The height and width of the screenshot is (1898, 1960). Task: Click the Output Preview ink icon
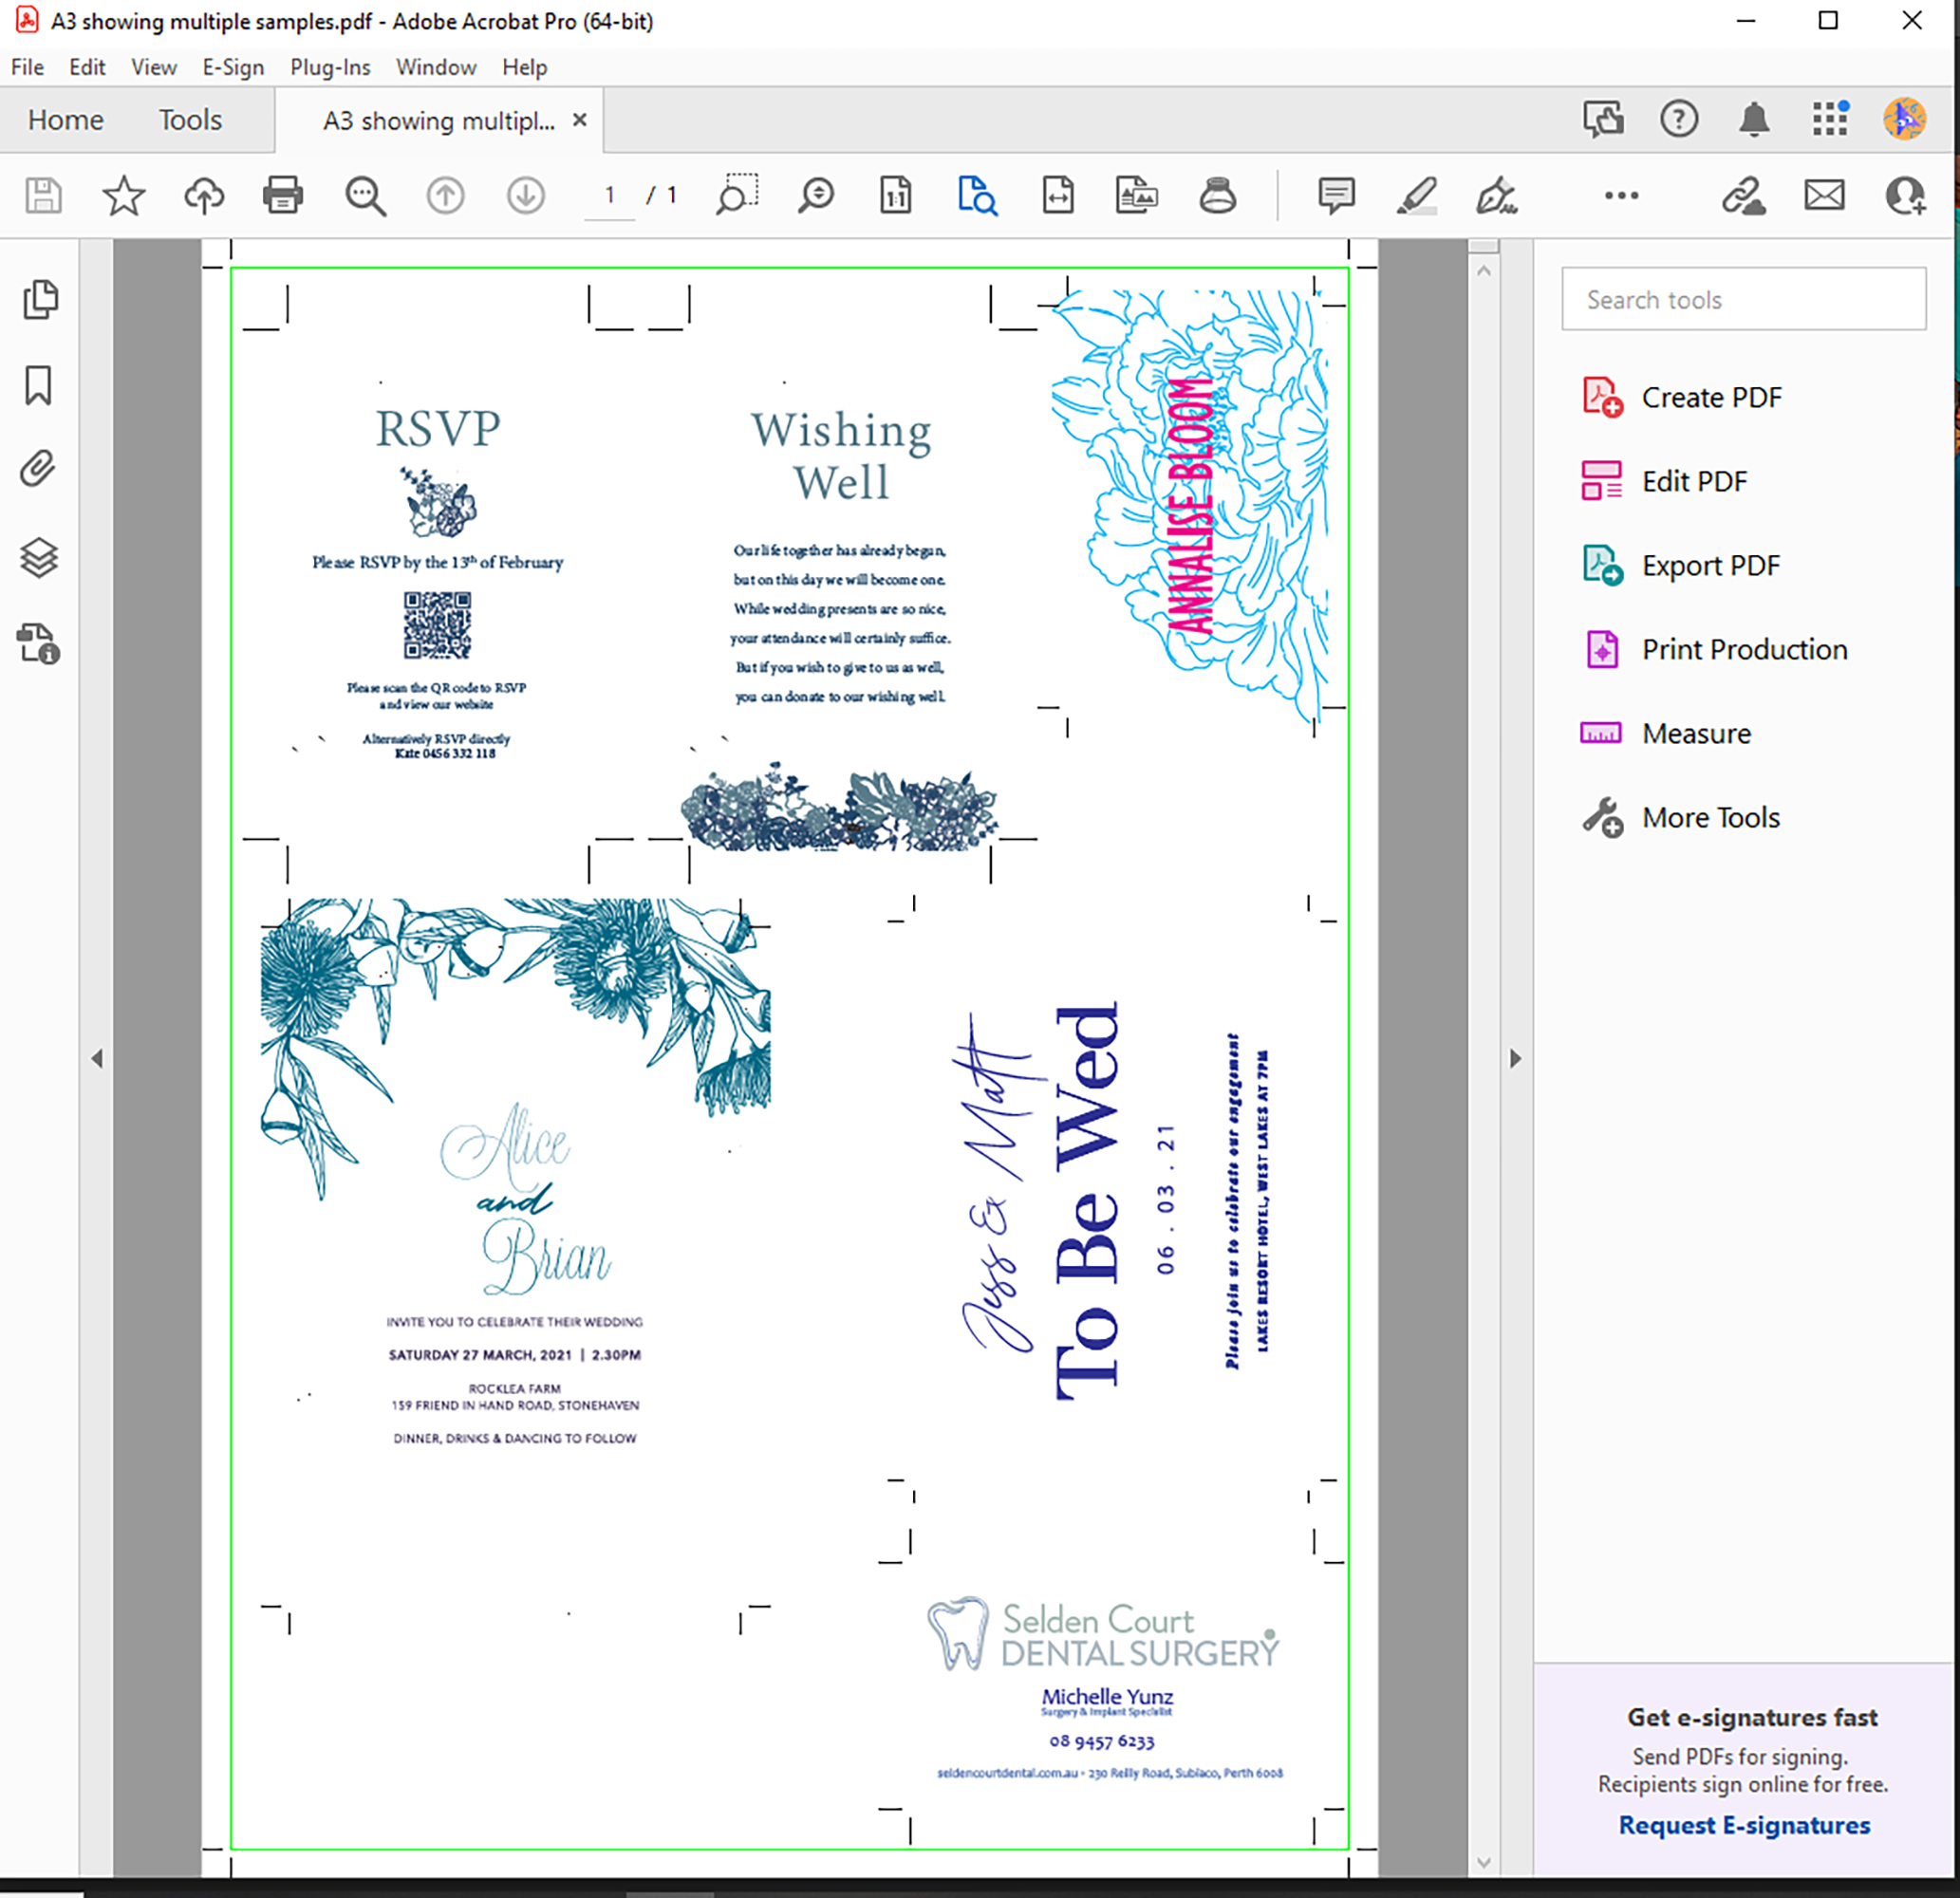[1217, 195]
